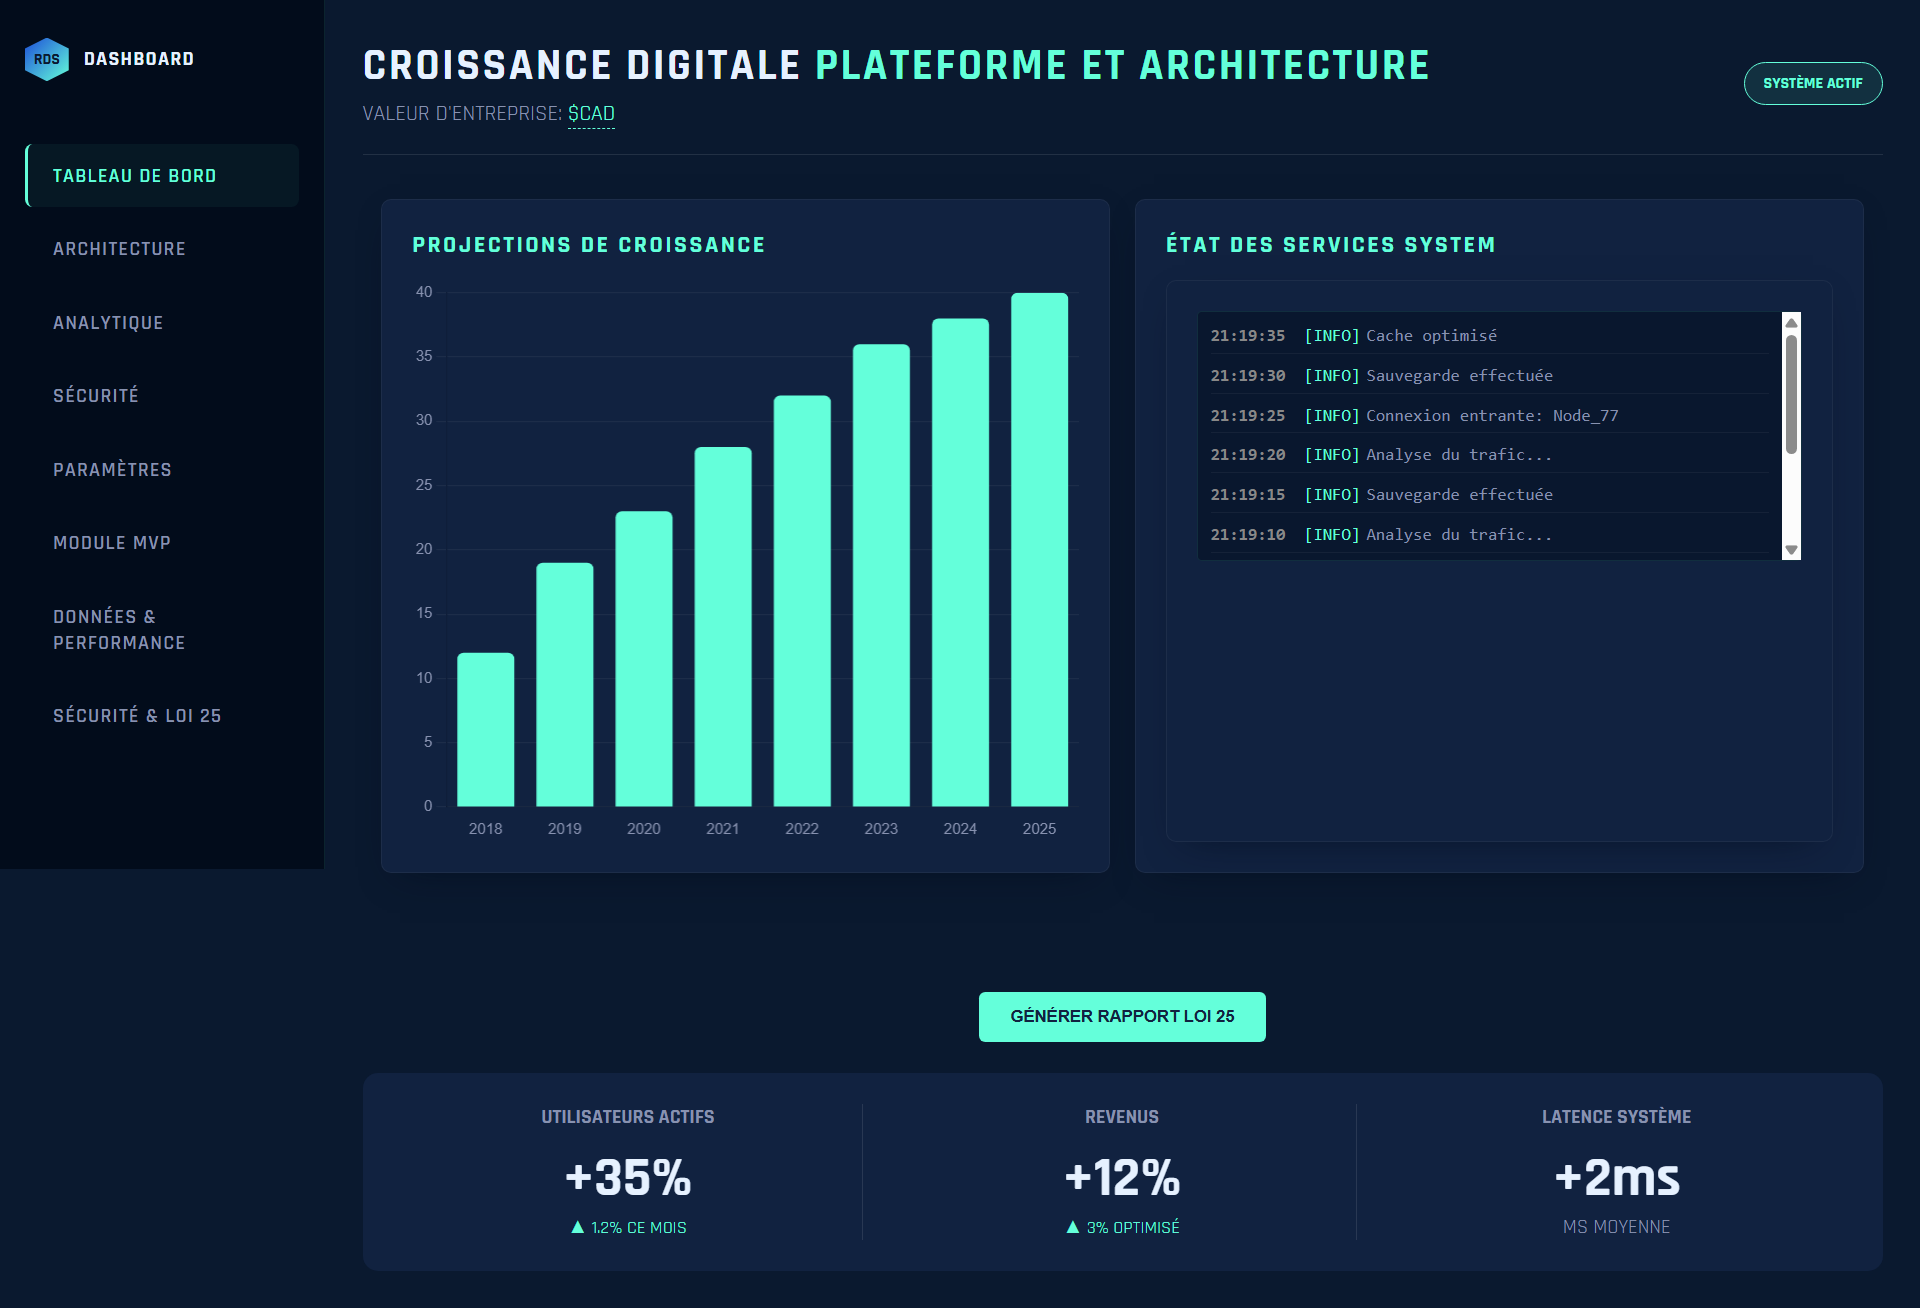Click the 2025 bar in growth chart
This screenshot has width=1920, height=1308.
(x=1039, y=549)
